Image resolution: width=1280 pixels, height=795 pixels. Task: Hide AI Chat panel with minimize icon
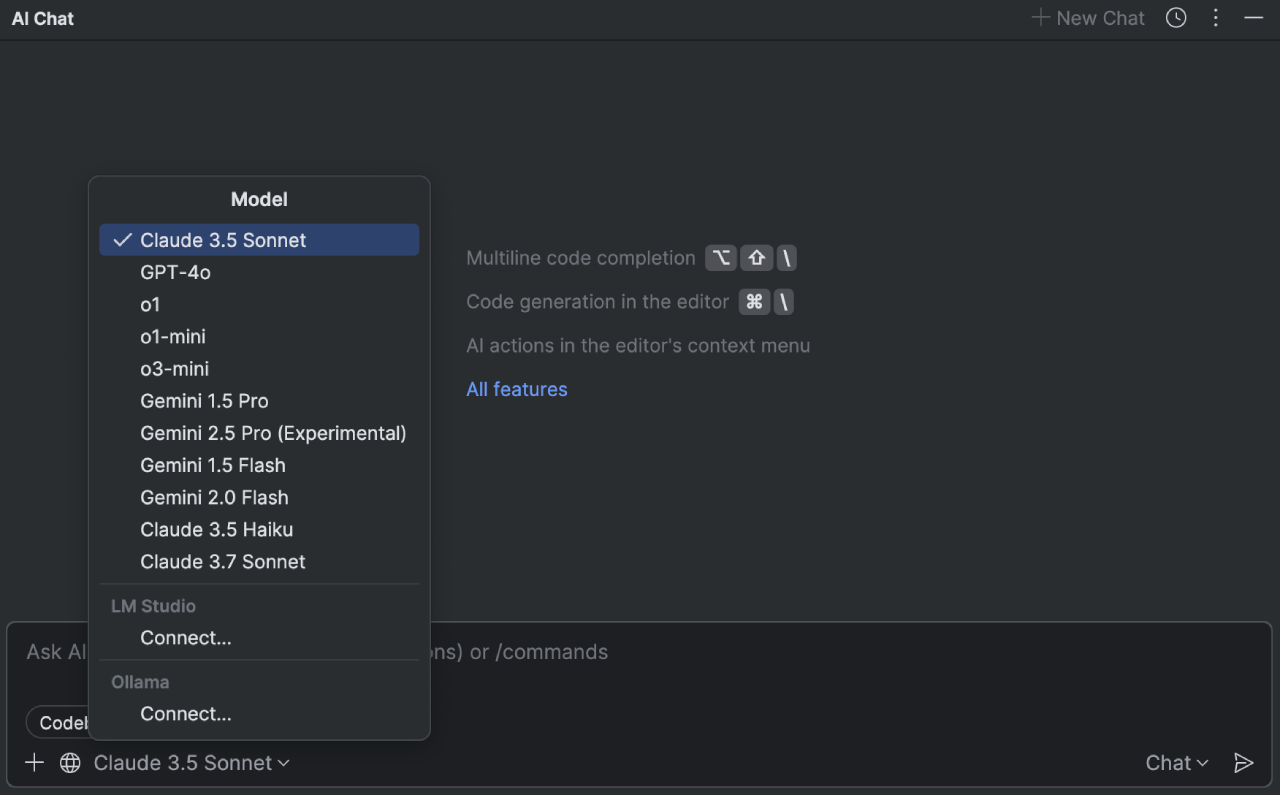point(1254,18)
